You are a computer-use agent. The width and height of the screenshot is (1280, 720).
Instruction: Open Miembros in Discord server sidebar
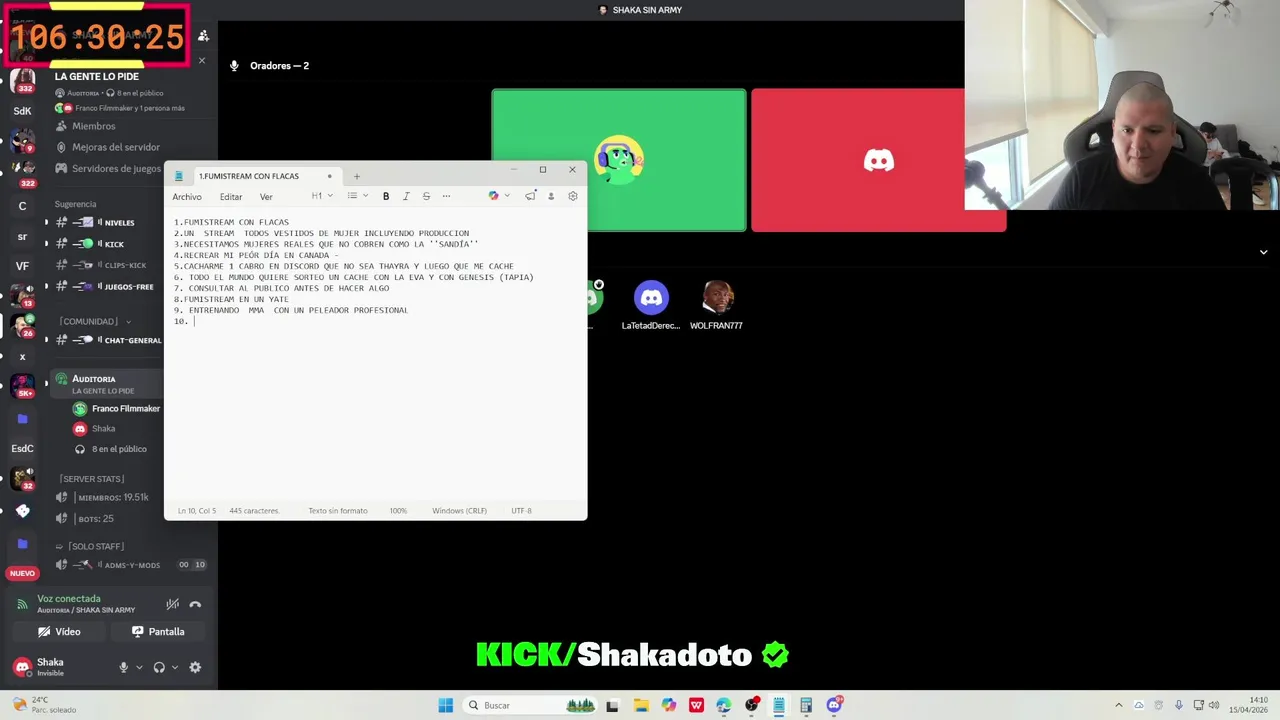(x=86, y=126)
